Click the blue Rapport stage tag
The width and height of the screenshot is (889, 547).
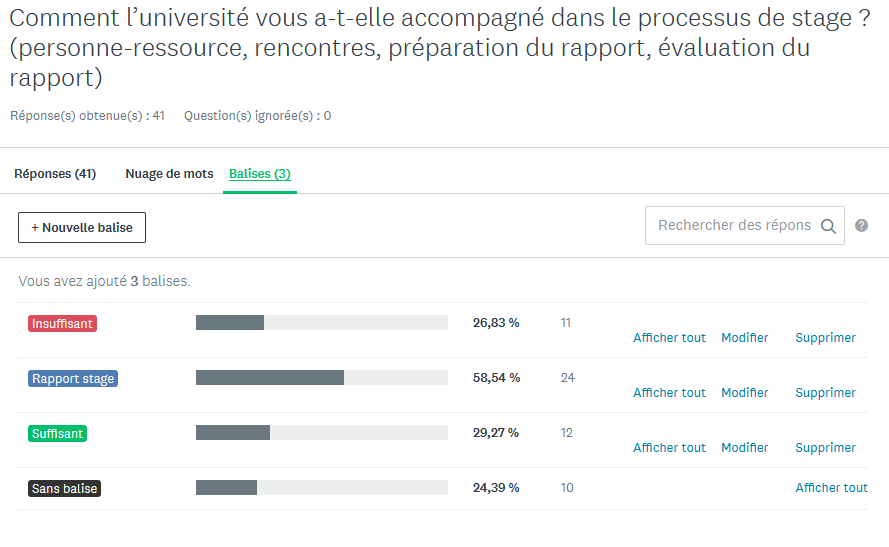(x=73, y=379)
